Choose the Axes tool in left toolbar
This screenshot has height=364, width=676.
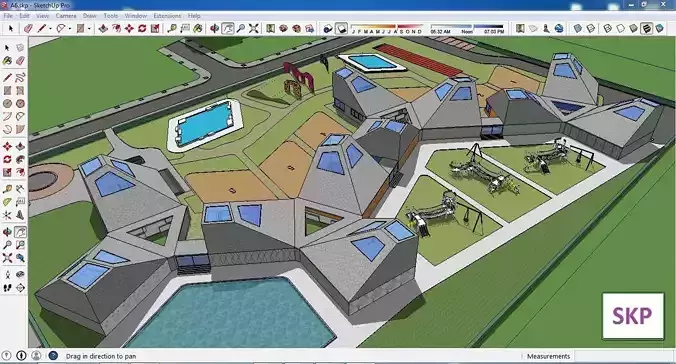[7, 215]
